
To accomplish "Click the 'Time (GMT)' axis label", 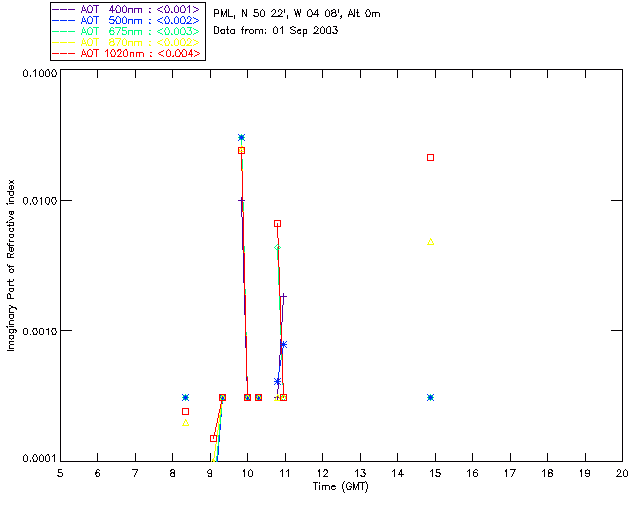I will [341, 487].
